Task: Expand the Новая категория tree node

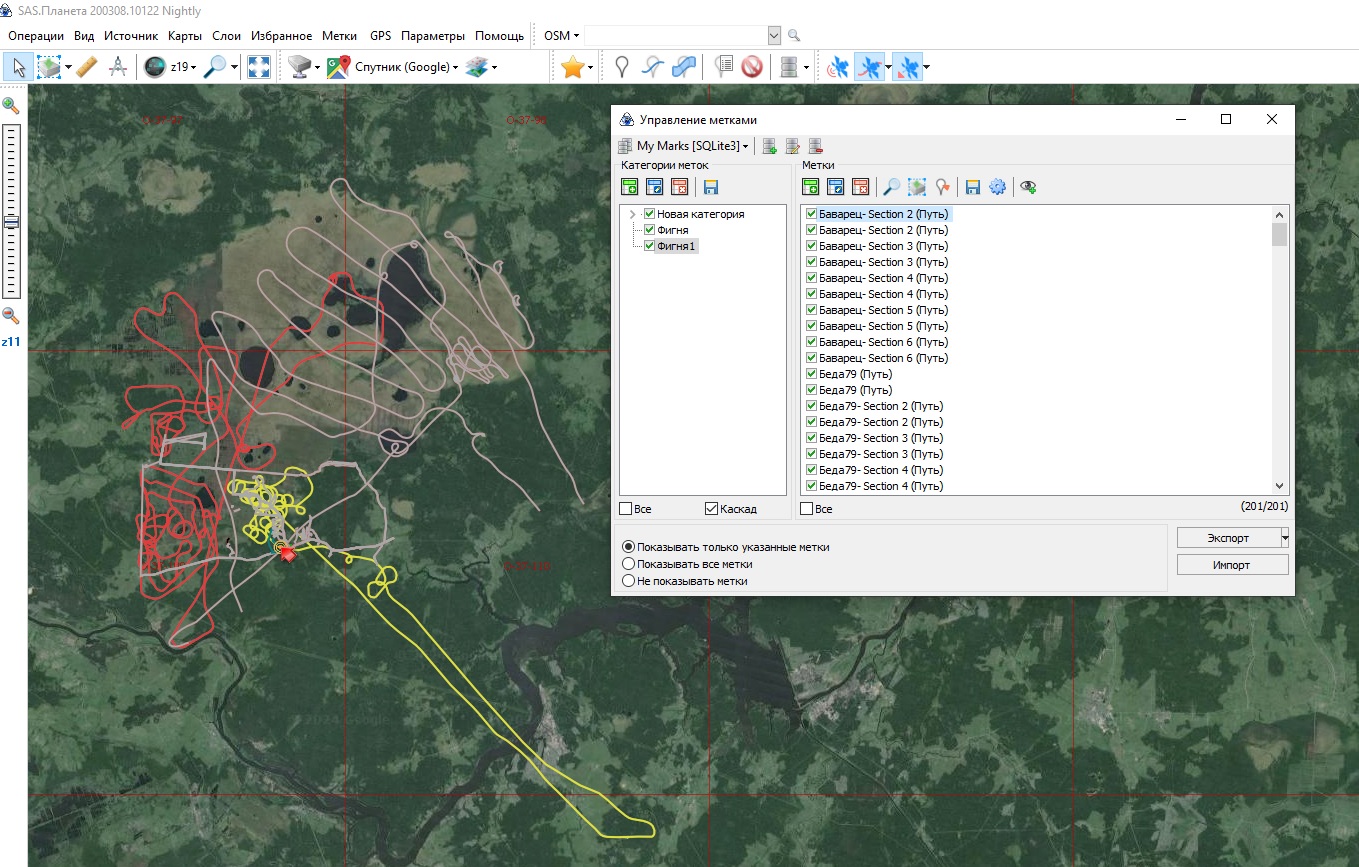Action: click(632, 214)
